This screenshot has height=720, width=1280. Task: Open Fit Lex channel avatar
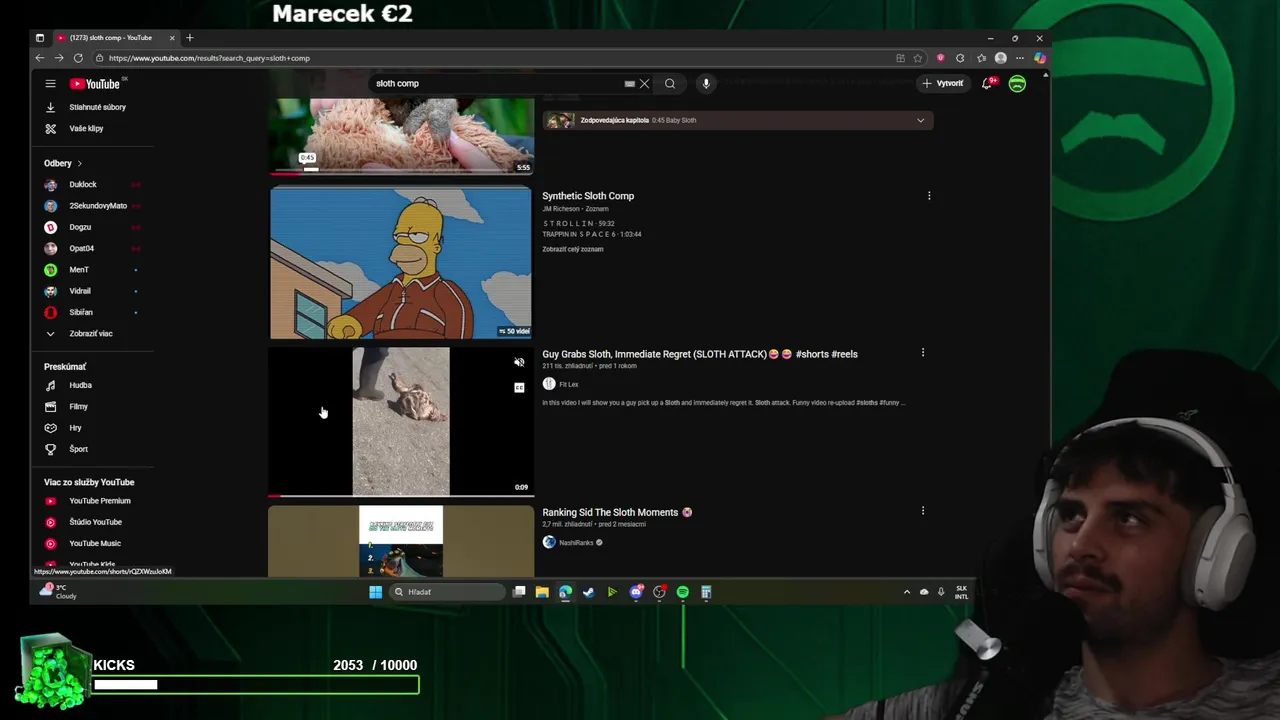point(549,384)
